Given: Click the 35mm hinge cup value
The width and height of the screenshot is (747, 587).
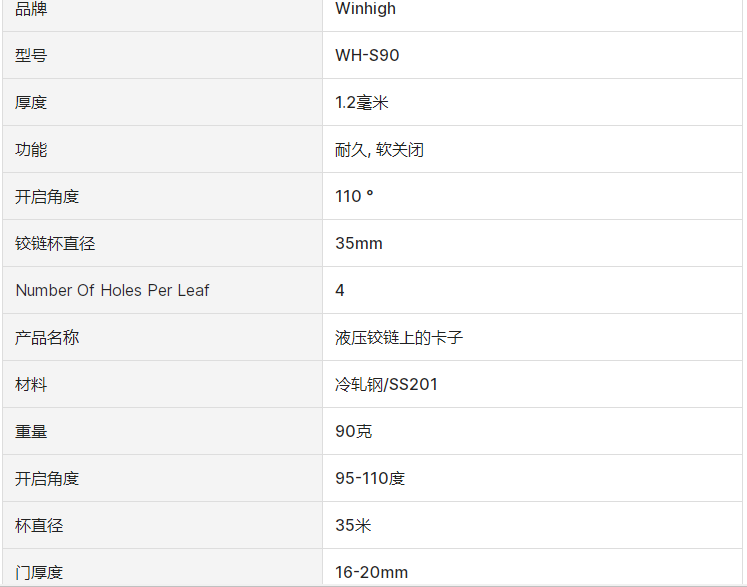Looking at the screenshot, I should coord(359,243).
